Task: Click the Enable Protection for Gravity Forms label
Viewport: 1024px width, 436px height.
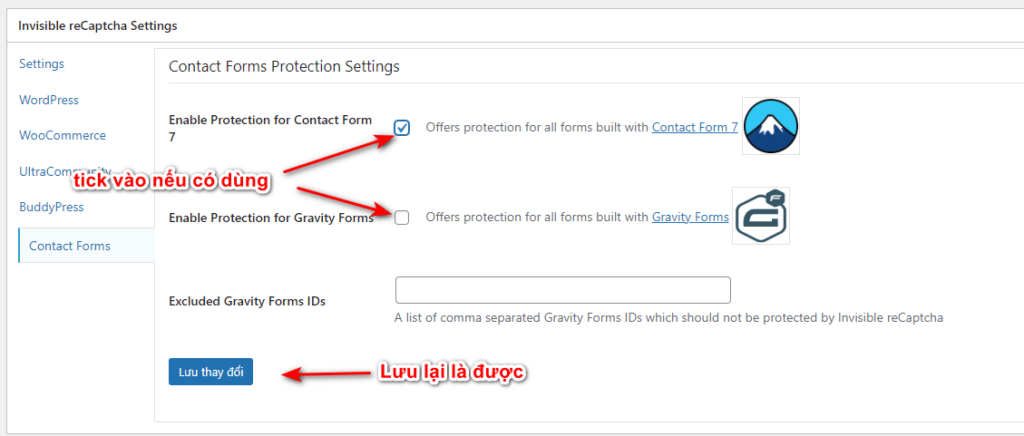Action: (x=270, y=218)
